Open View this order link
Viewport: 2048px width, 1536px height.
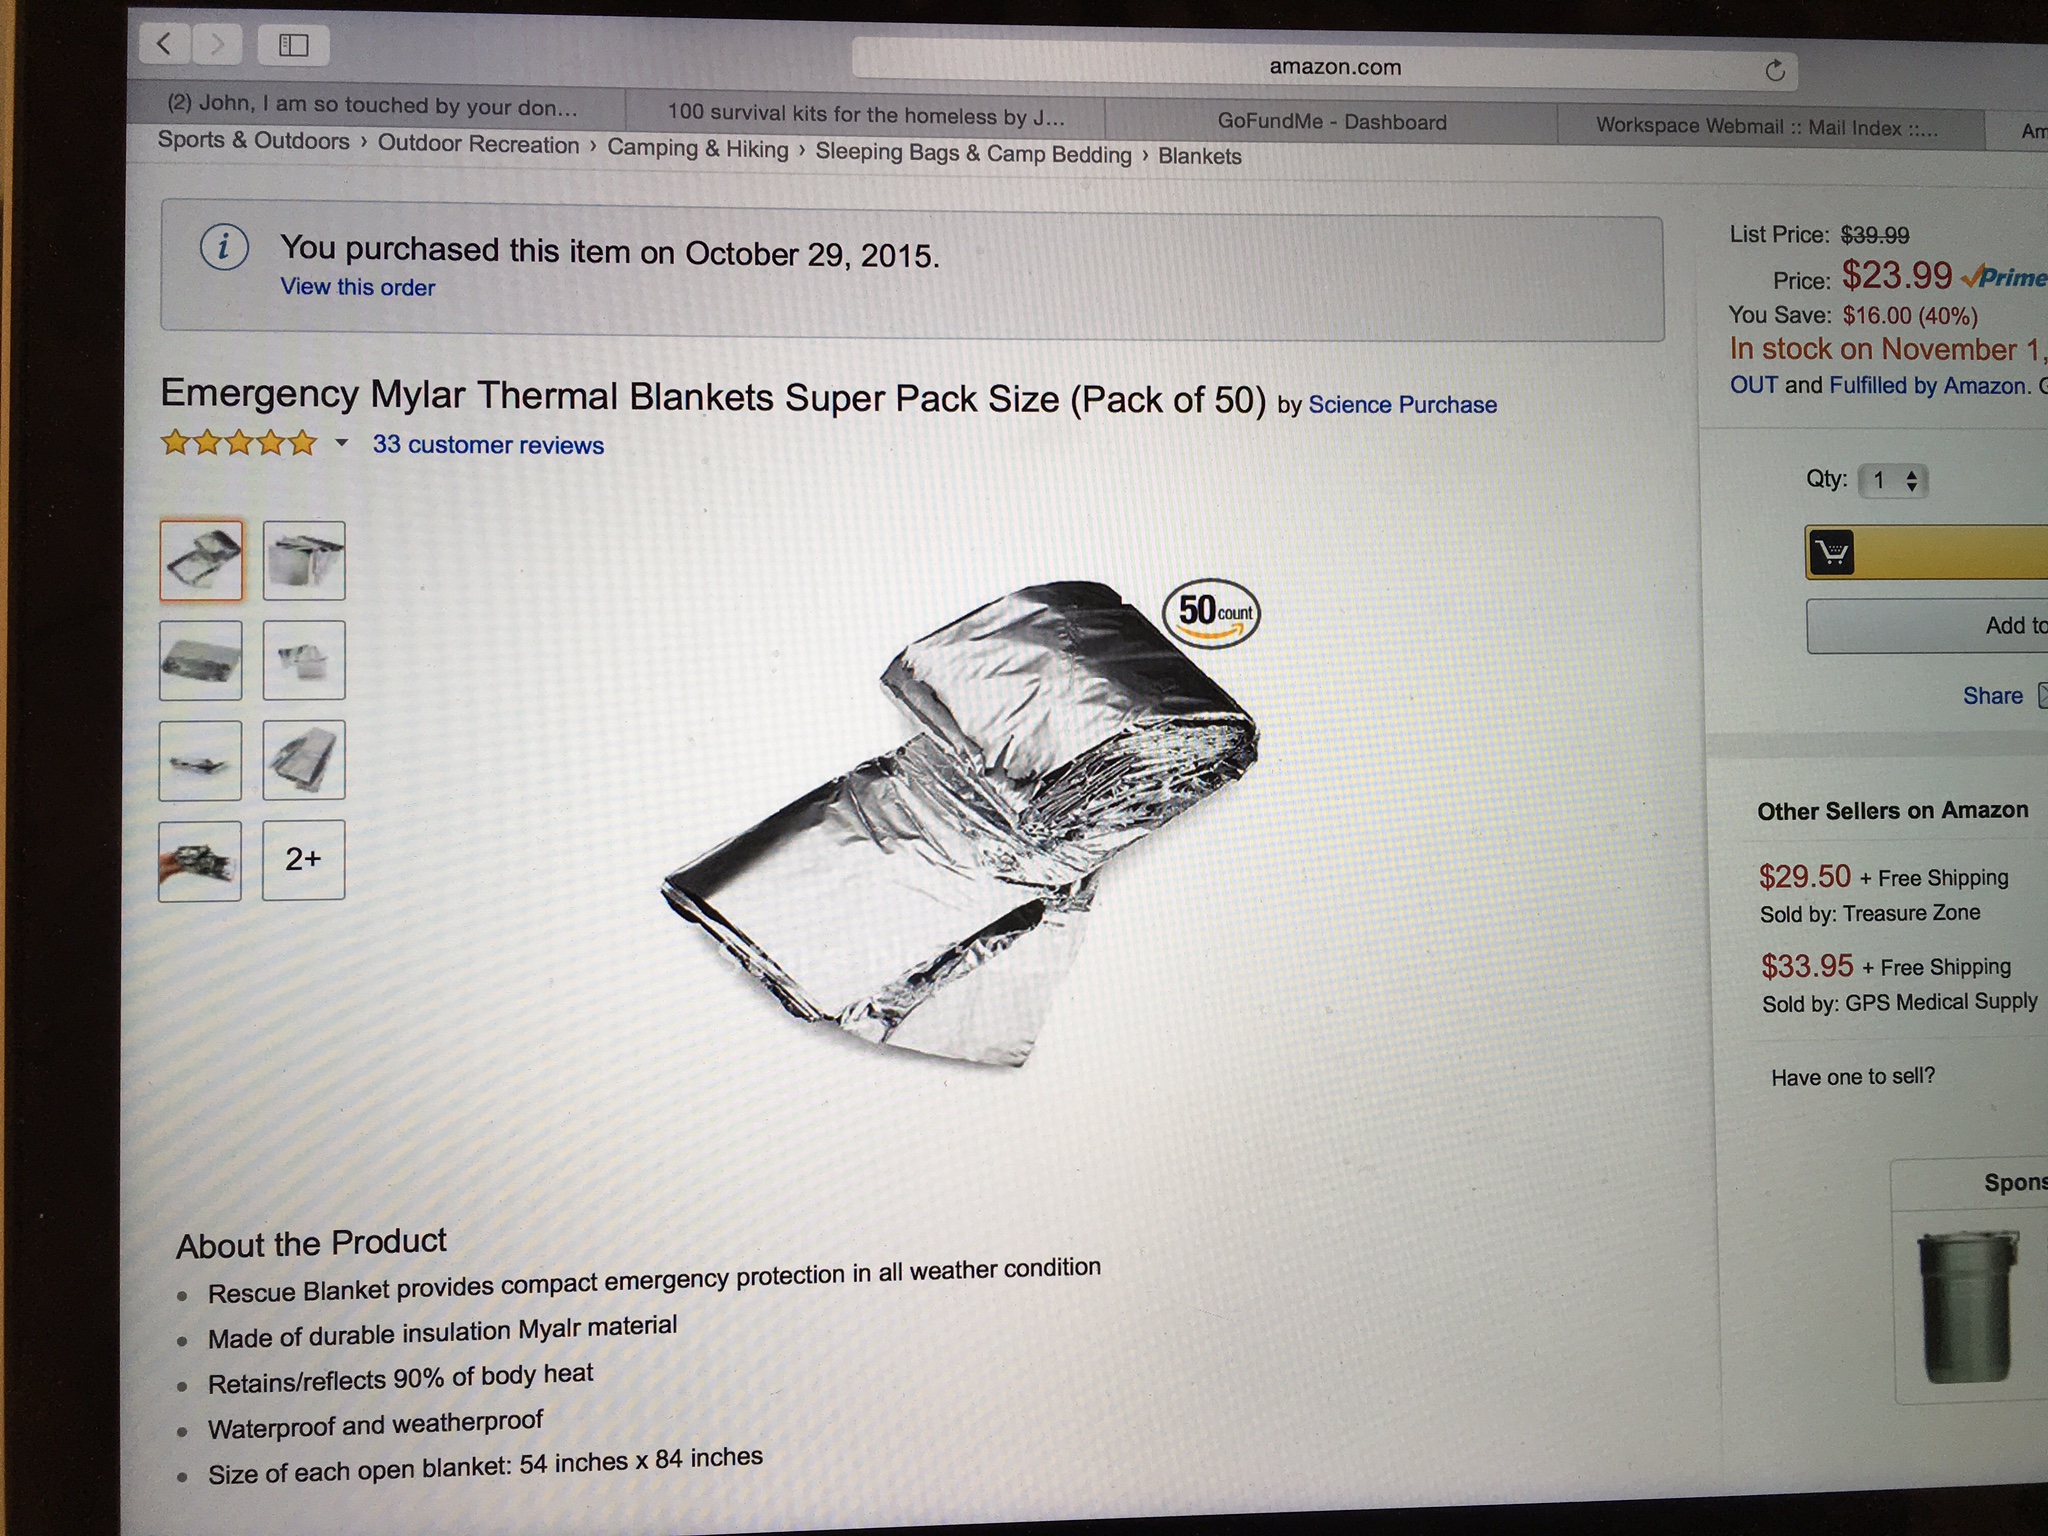358,287
